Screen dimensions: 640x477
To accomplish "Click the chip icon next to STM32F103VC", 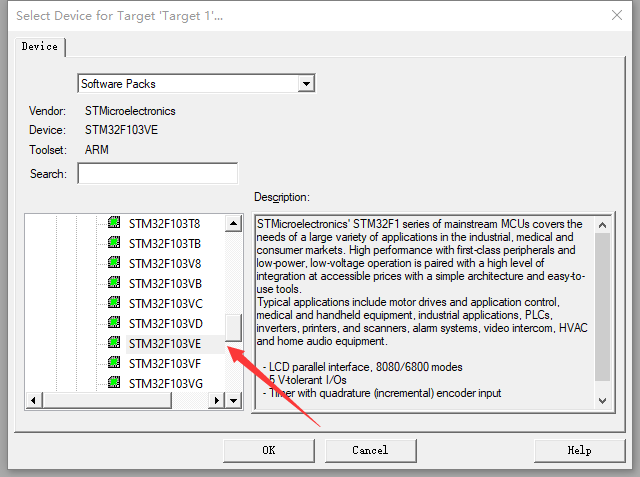I will (114, 303).
